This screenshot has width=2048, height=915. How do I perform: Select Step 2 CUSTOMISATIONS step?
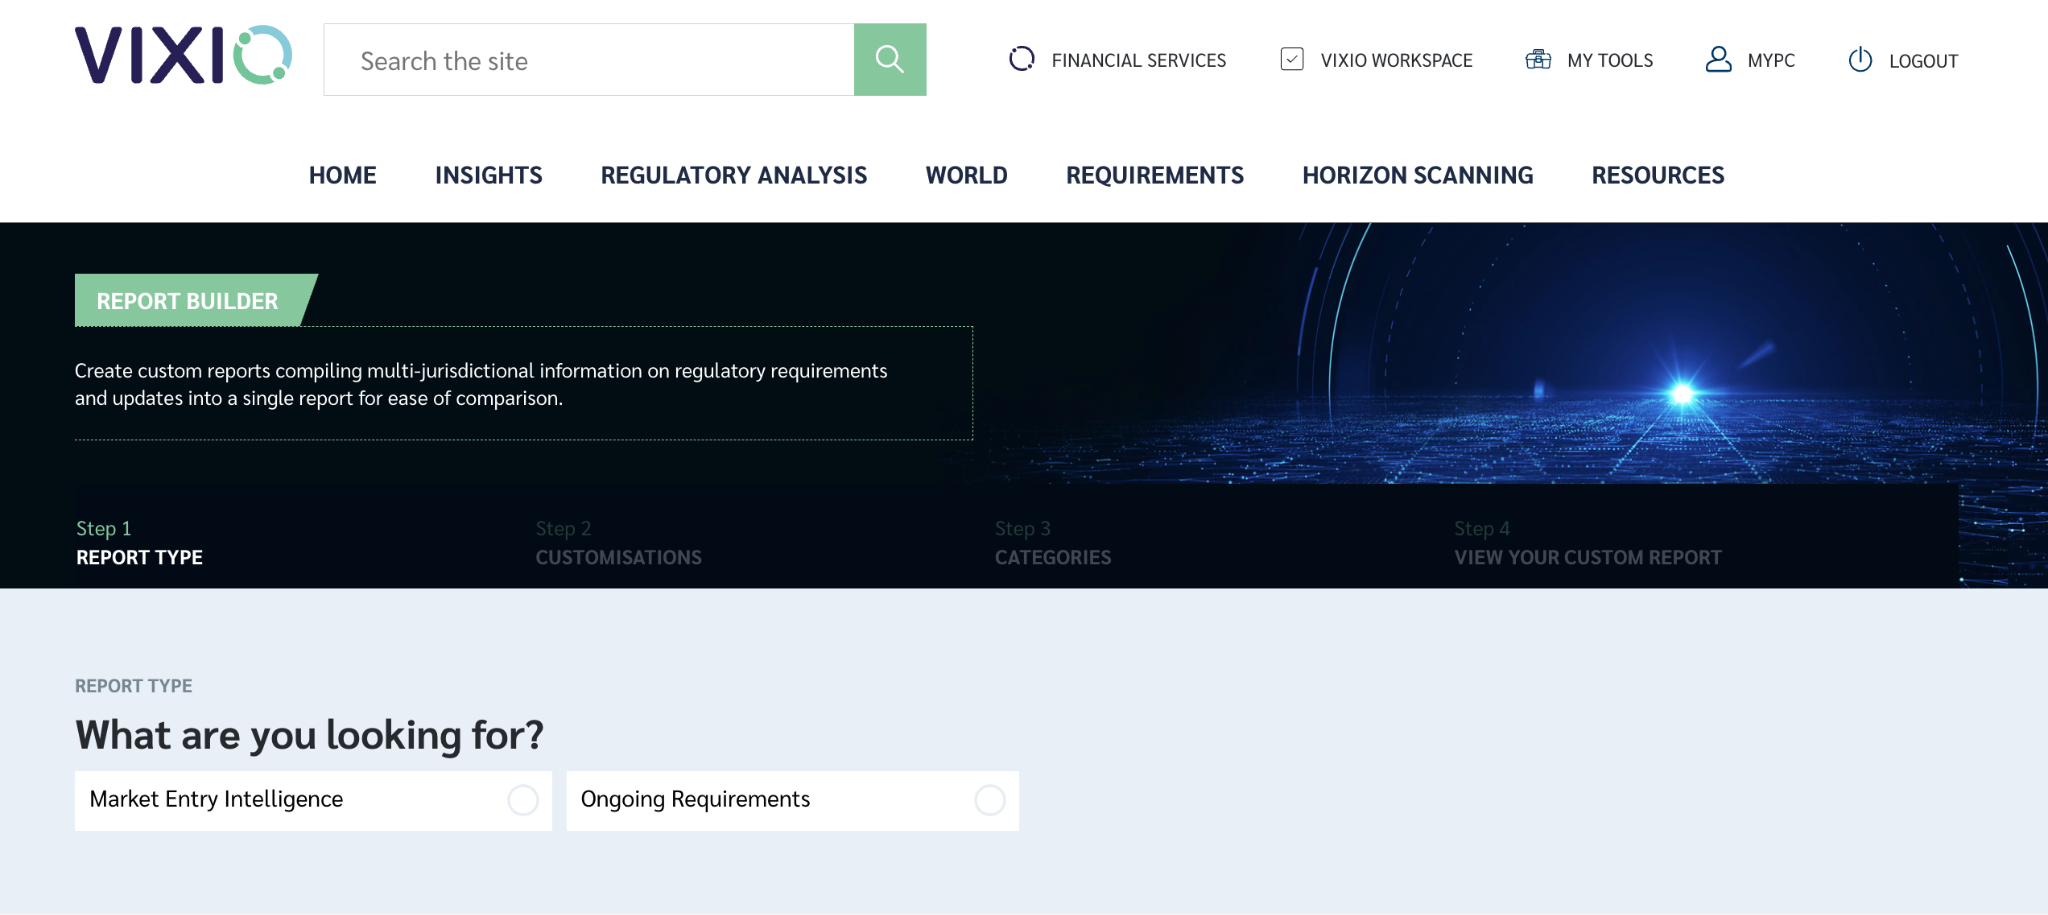tap(618, 543)
